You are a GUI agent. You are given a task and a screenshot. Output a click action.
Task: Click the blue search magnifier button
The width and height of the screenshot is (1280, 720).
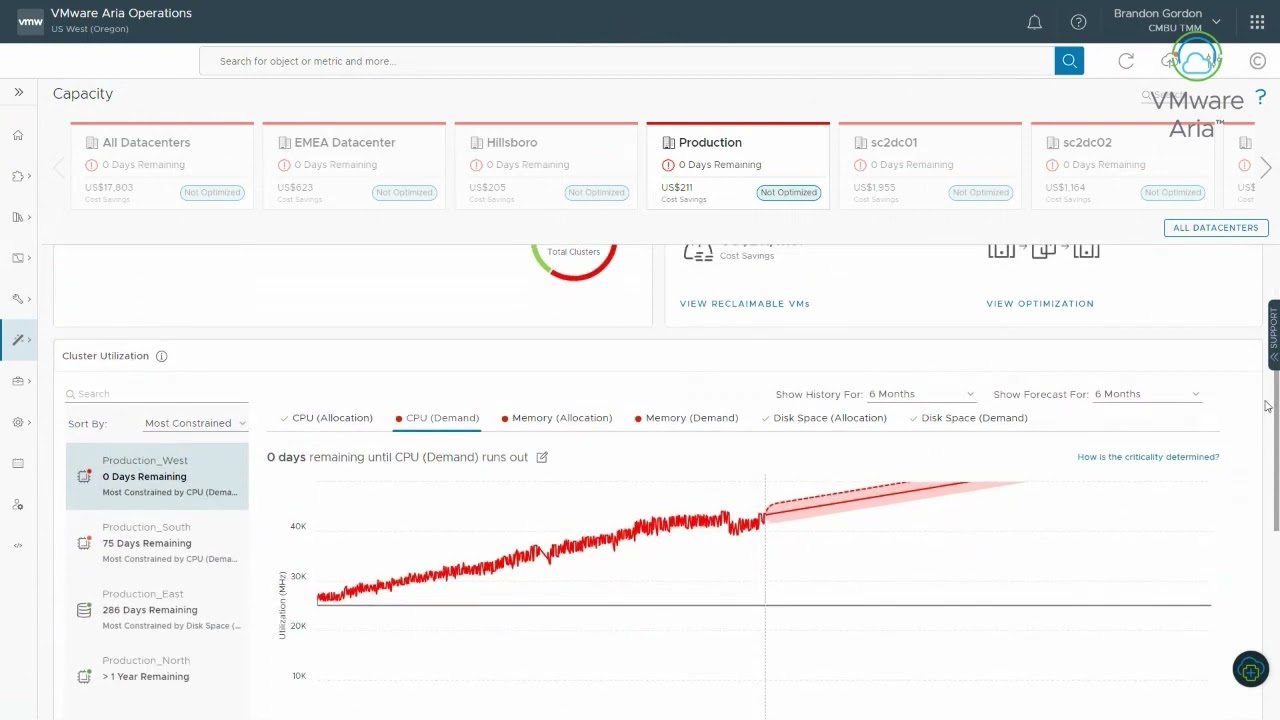pyautogui.click(x=1069, y=61)
